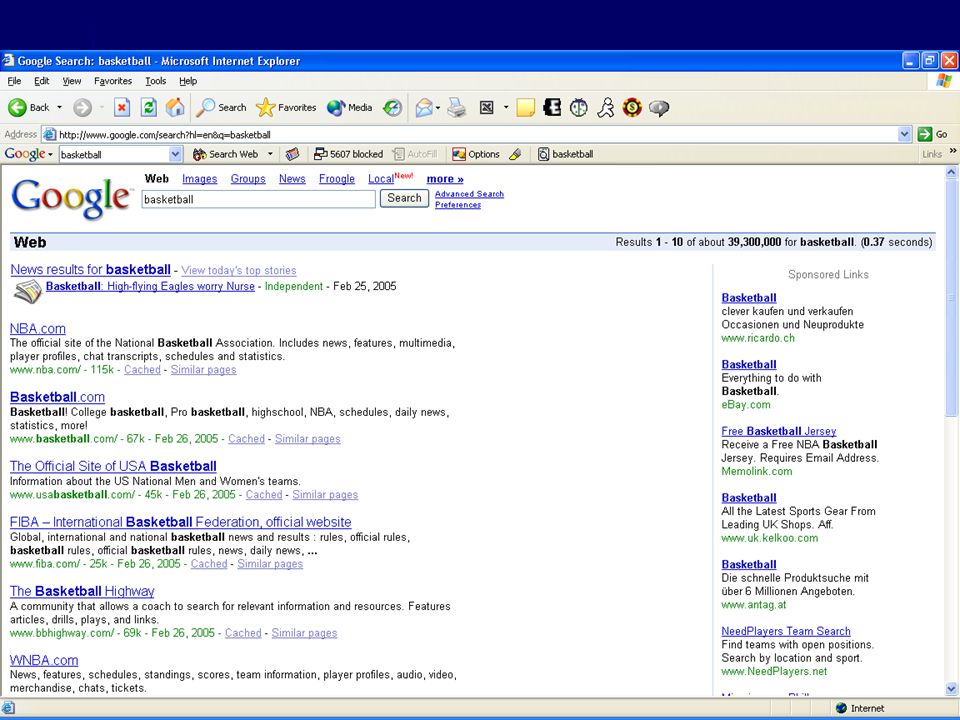Viewport: 960px width, 720px height.
Task: Click the newspaper icon beside news result
Action: click(28, 291)
